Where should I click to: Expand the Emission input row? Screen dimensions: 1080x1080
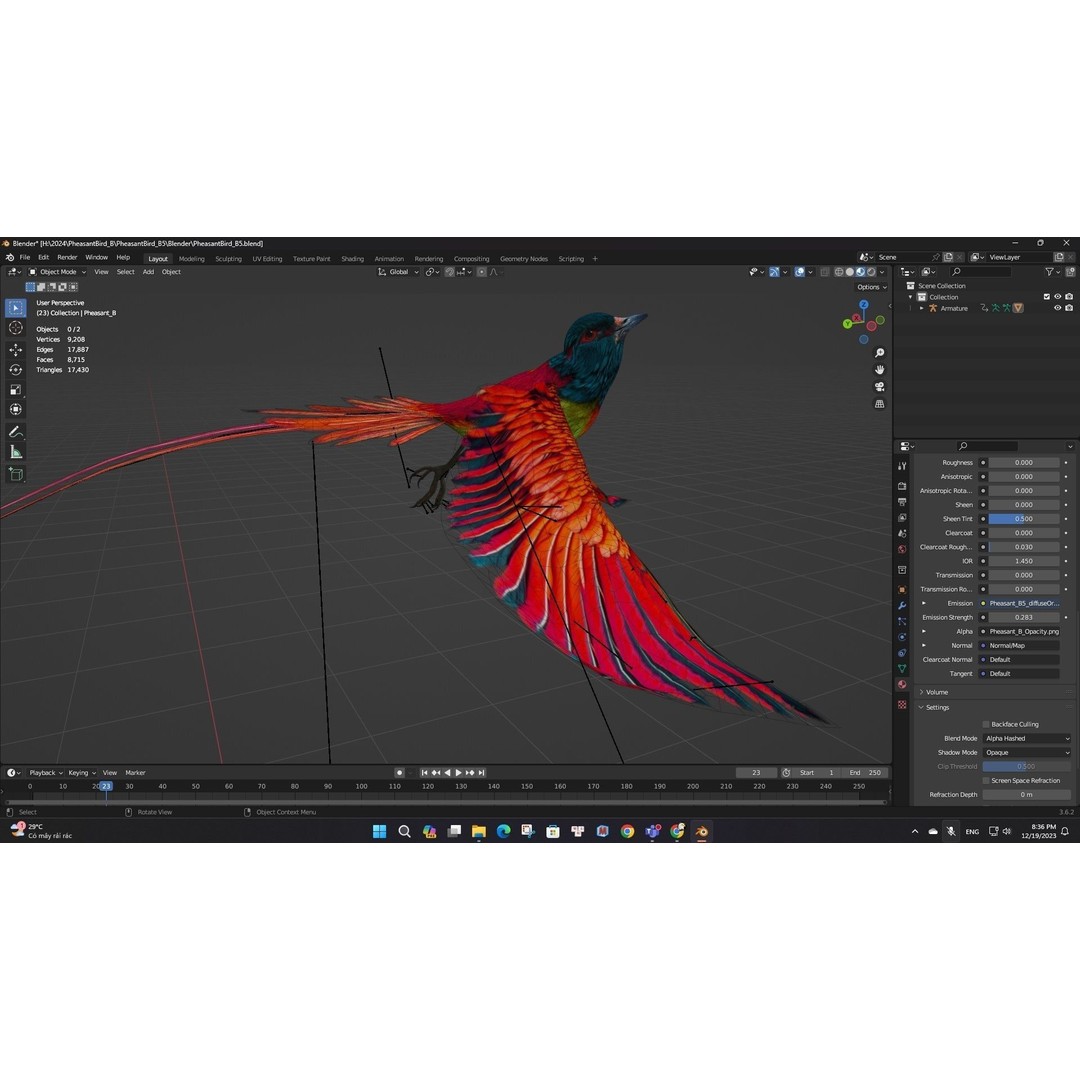tap(924, 603)
